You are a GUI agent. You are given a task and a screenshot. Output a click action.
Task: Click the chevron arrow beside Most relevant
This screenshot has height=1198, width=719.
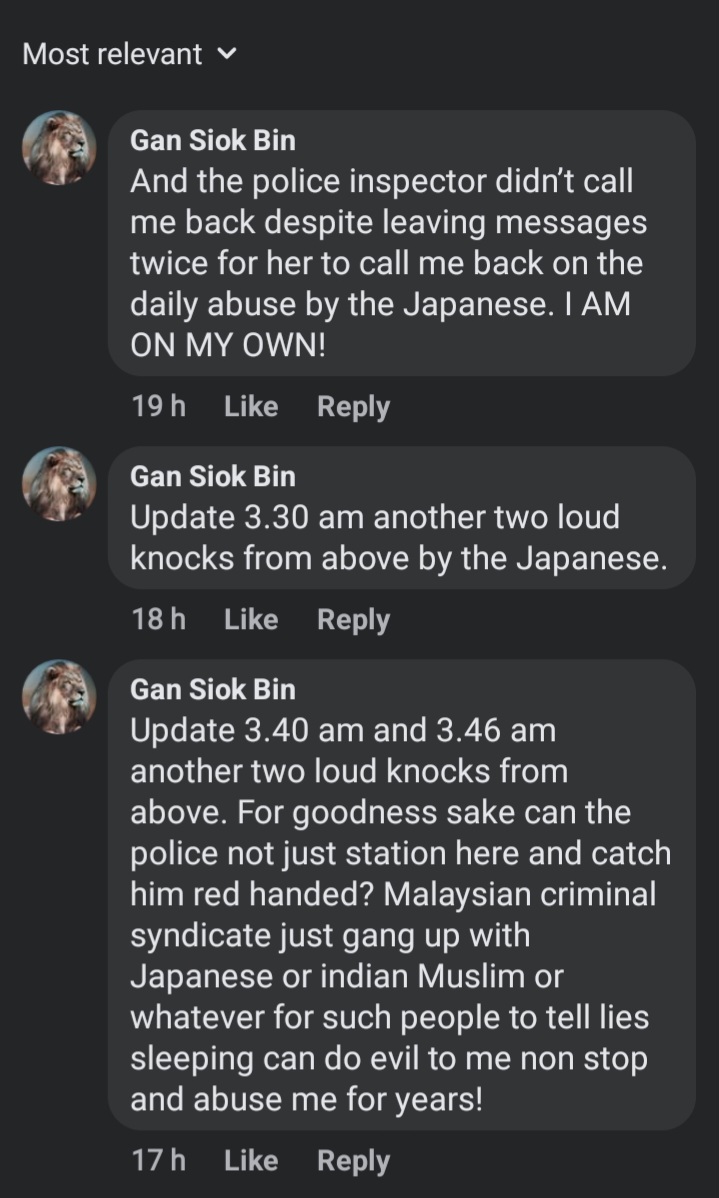(x=227, y=54)
